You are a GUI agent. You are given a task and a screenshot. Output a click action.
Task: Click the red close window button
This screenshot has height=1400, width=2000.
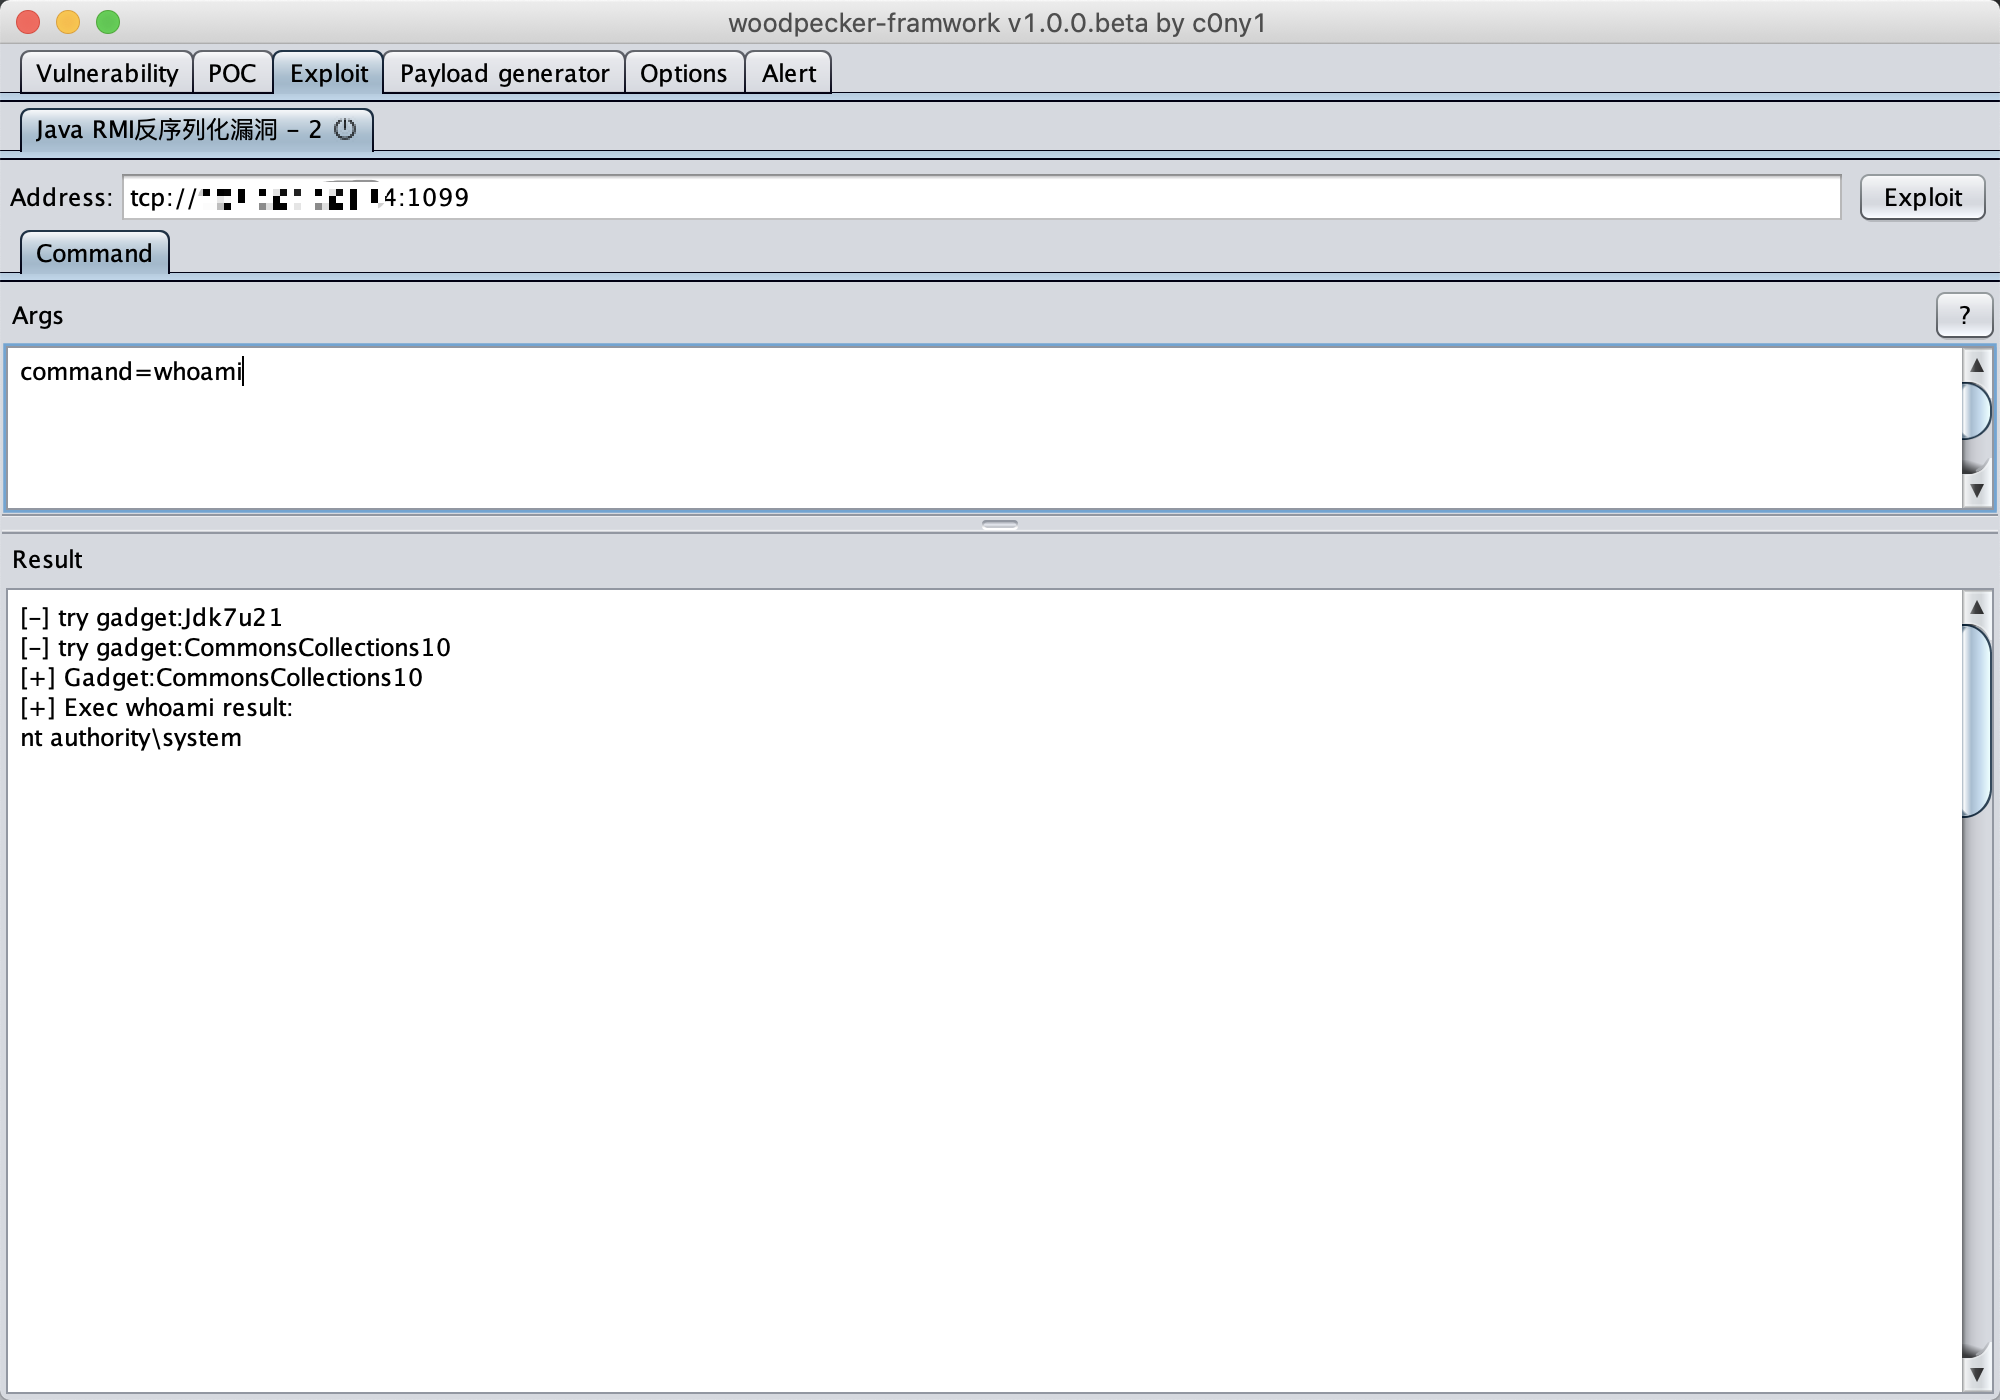click(x=28, y=21)
